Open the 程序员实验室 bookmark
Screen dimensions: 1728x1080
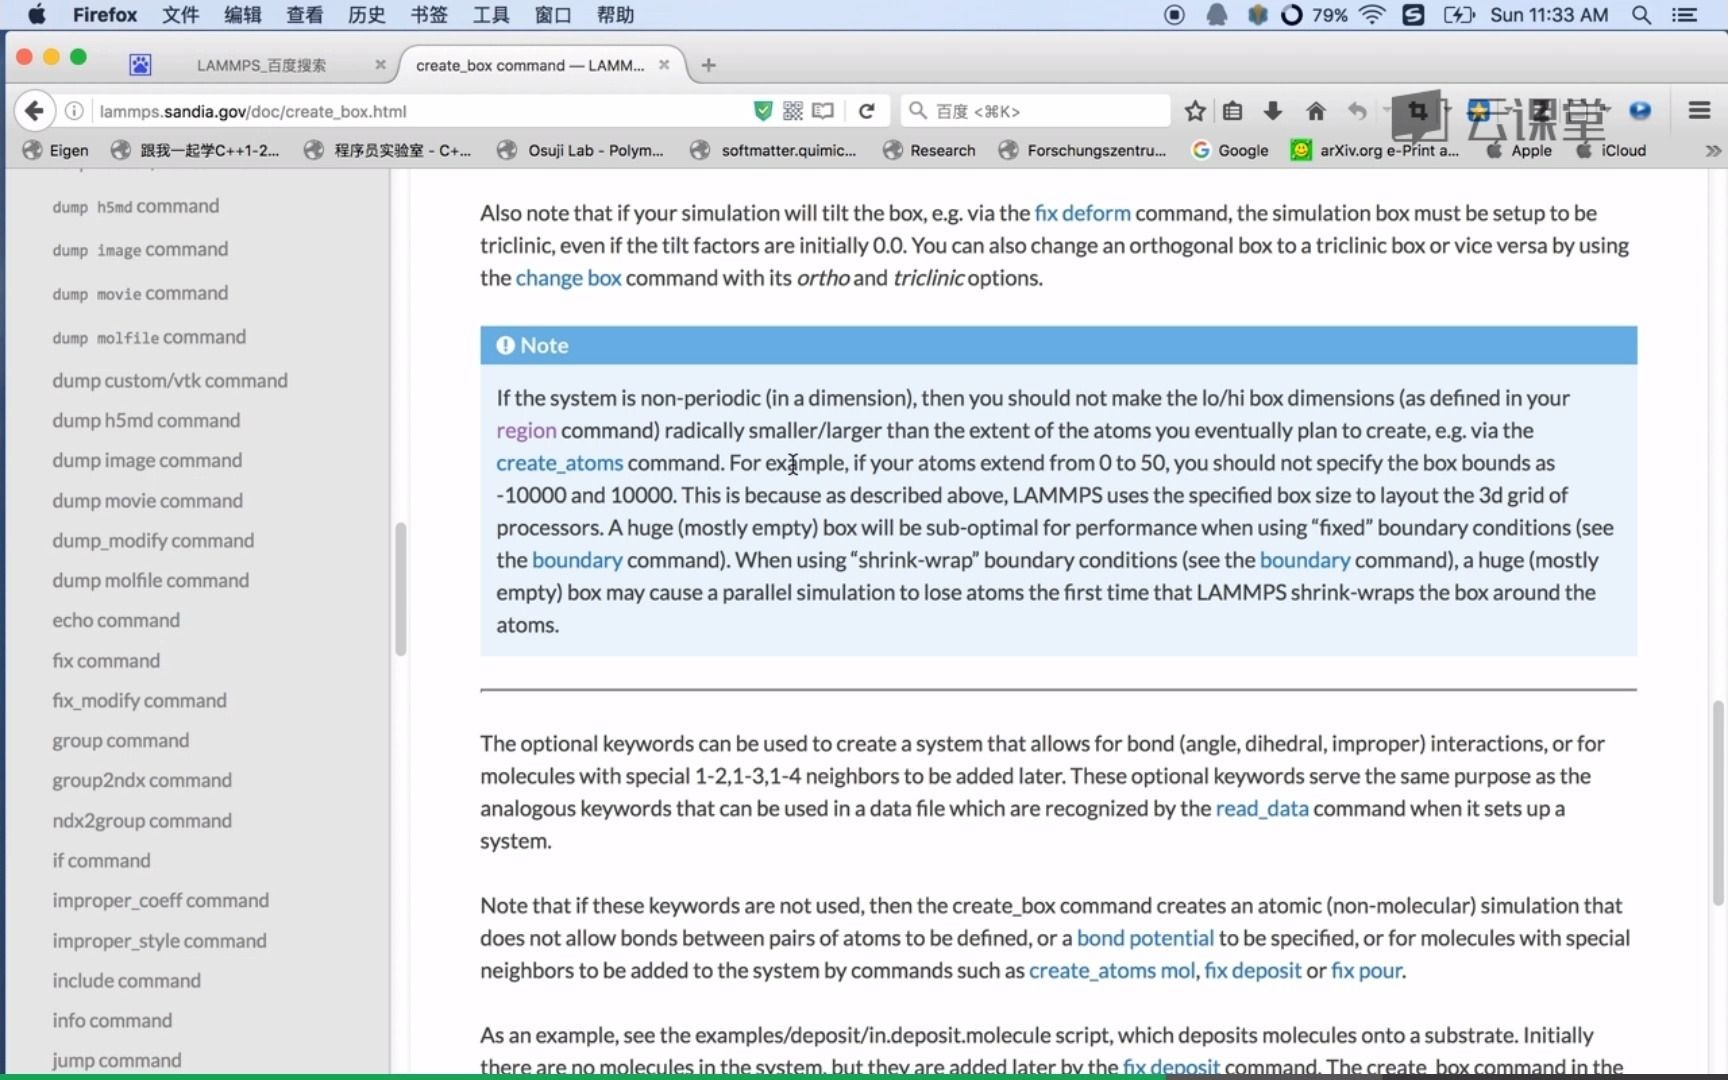tap(388, 150)
